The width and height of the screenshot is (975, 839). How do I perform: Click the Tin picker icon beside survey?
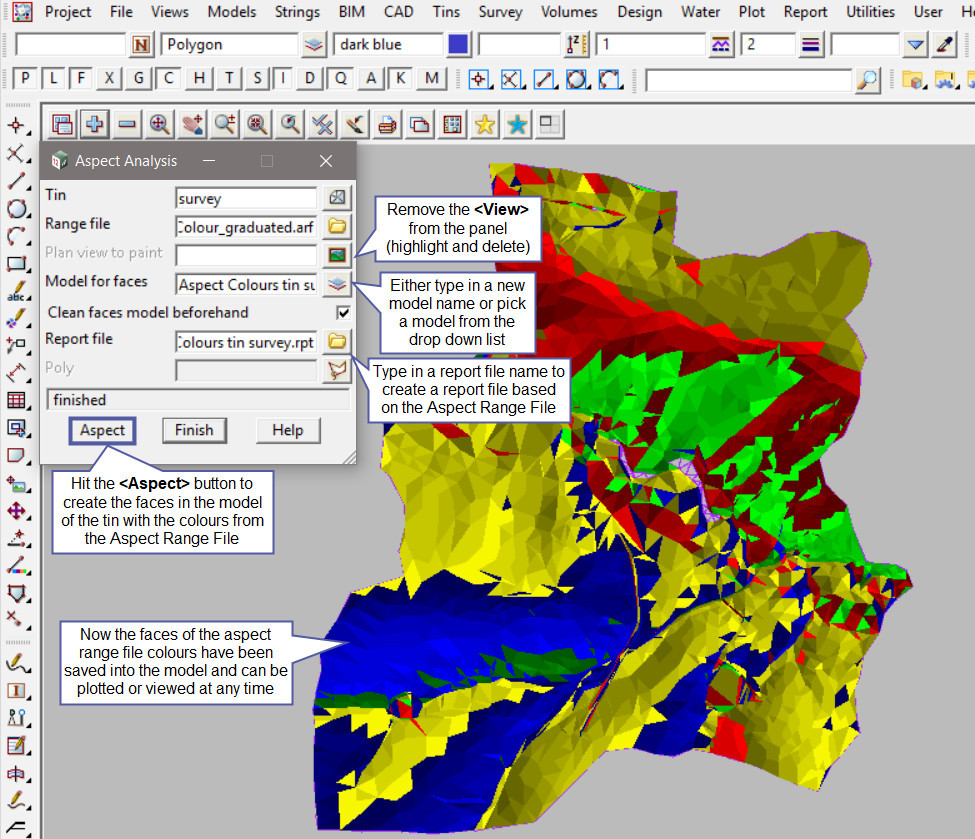click(x=338, y=198)
